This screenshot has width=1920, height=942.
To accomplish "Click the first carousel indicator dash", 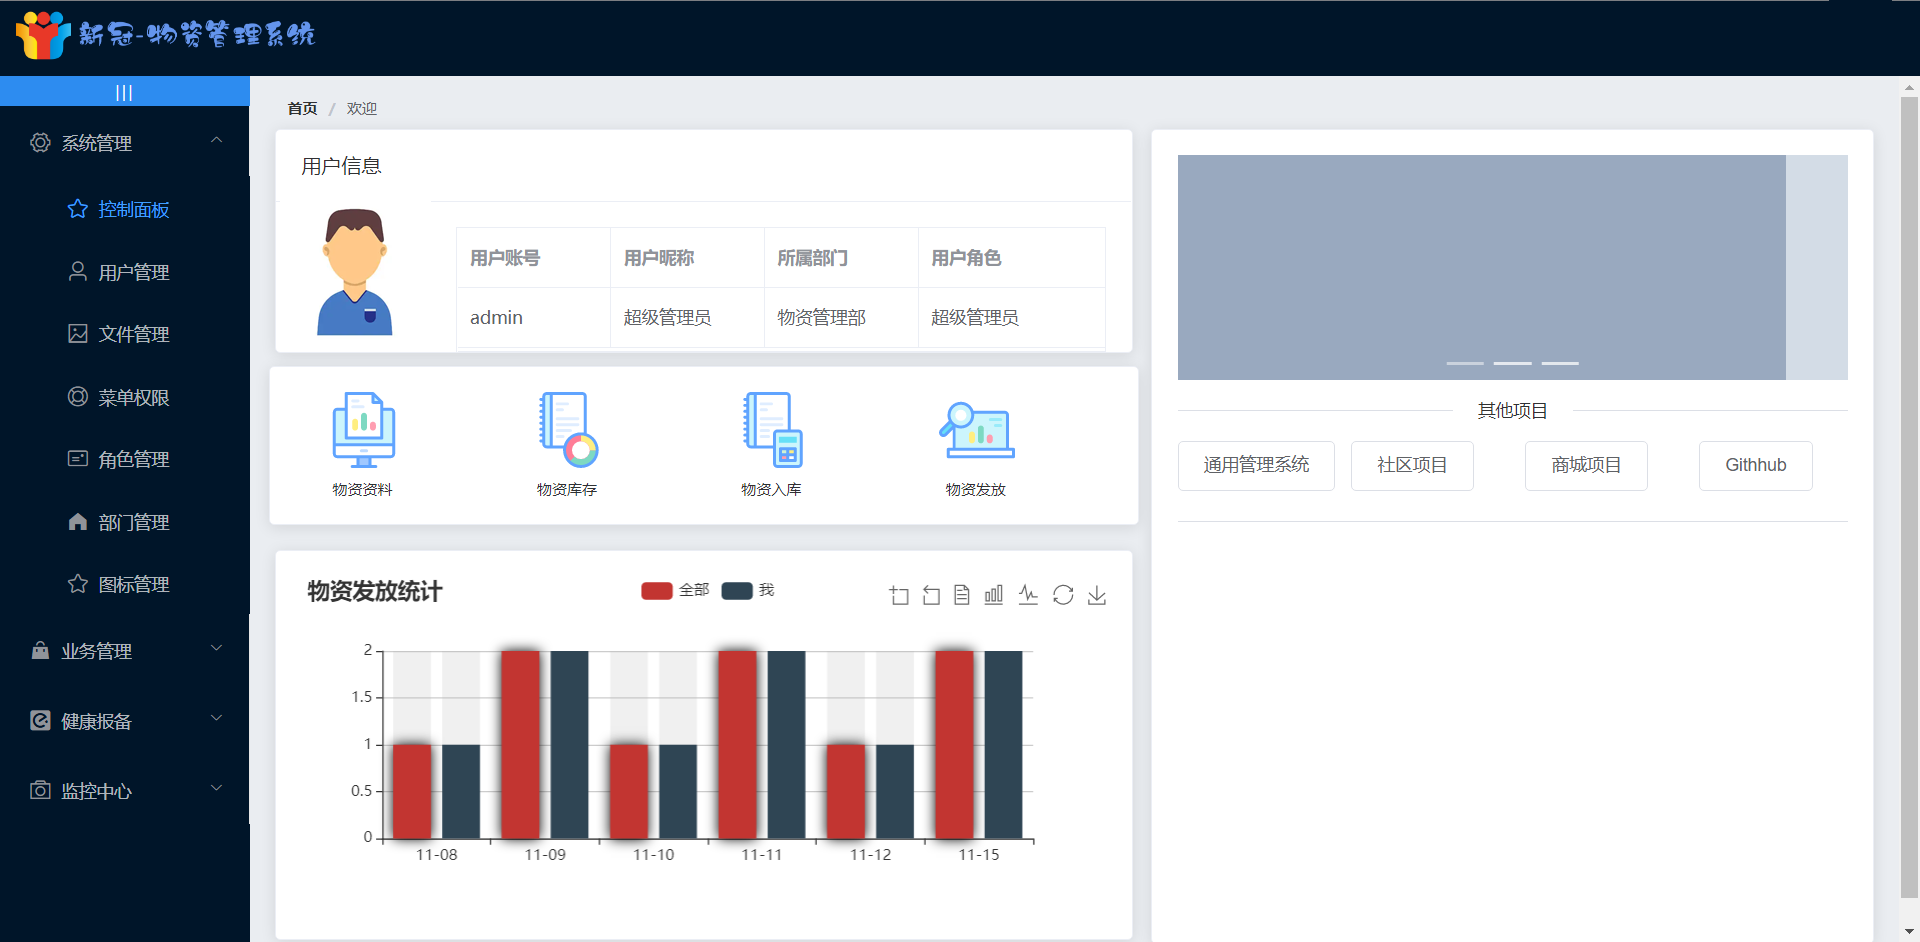I will click(x=1465, y=363).
